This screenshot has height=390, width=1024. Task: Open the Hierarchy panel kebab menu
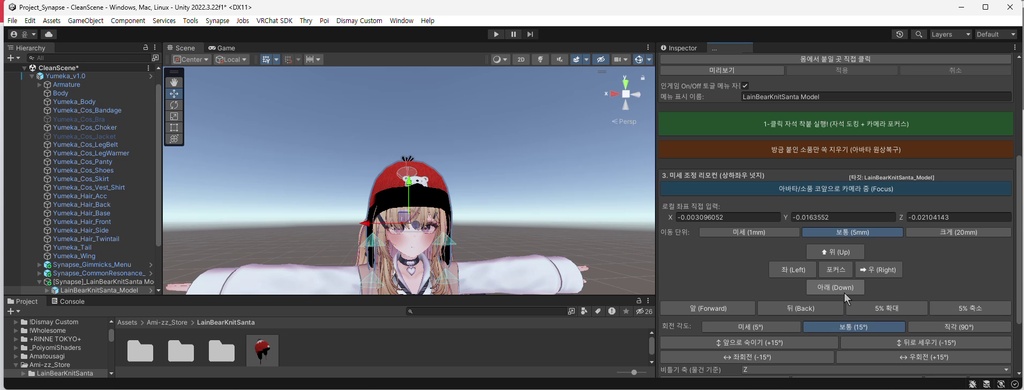point(155,48)
